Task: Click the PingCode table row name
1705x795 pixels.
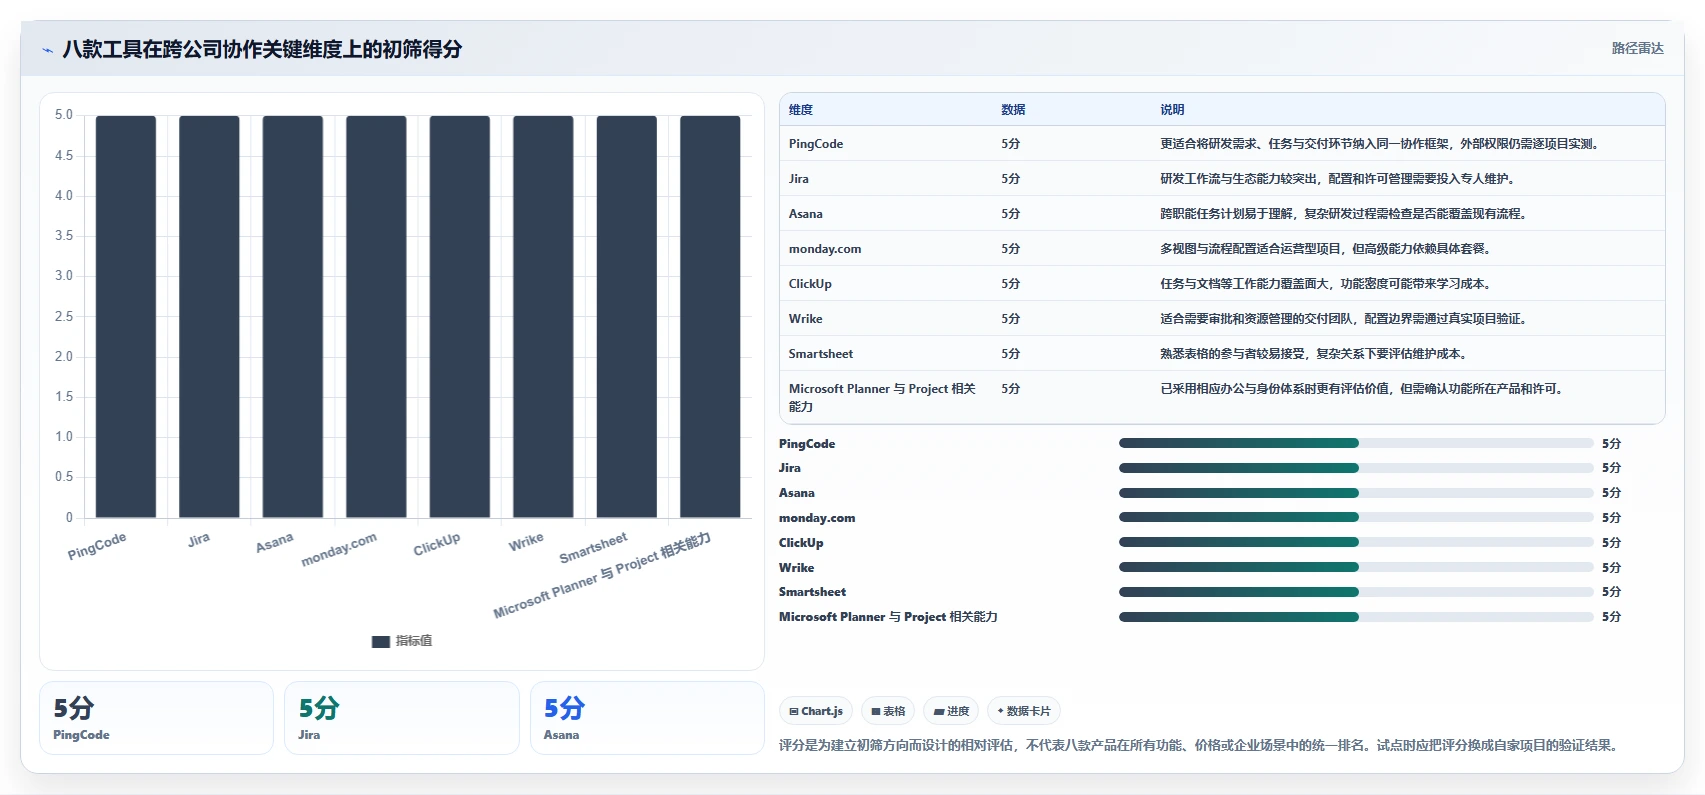Action: [816, 144]
